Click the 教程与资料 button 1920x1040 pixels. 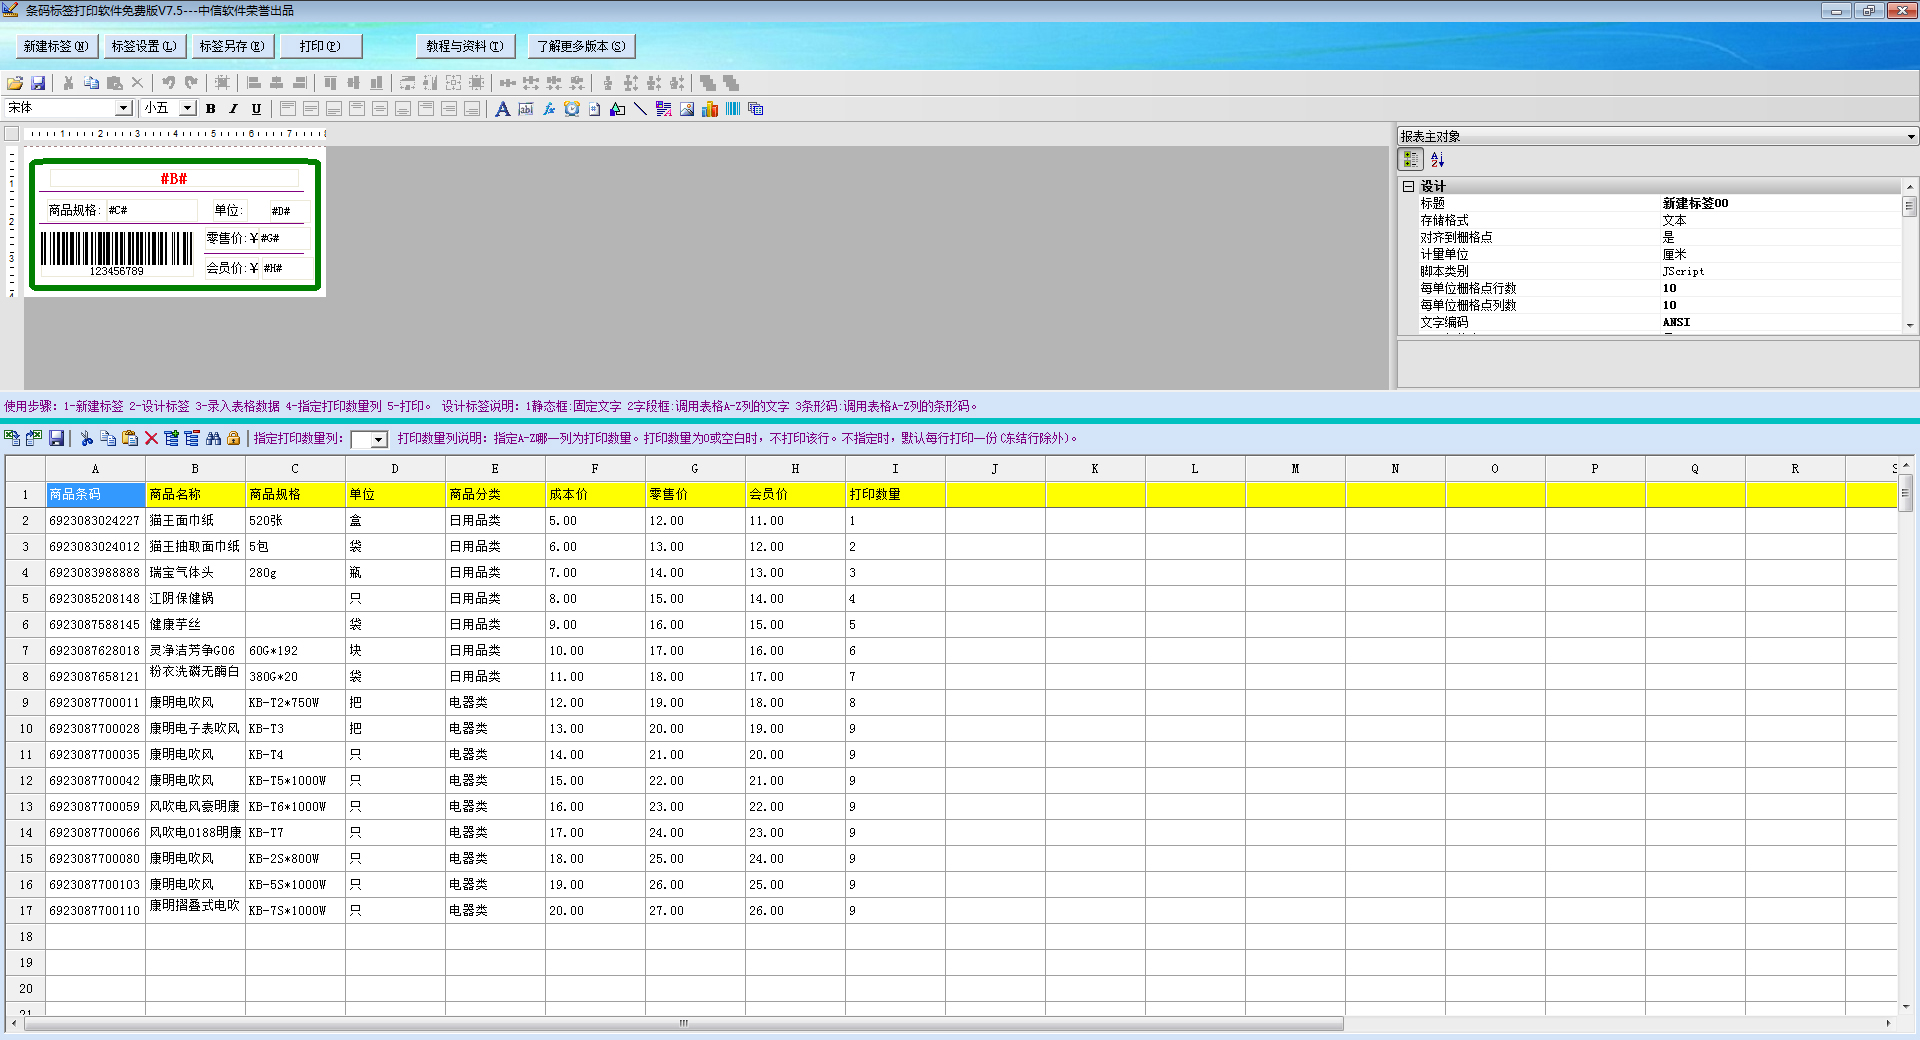[x=465, y=46]
